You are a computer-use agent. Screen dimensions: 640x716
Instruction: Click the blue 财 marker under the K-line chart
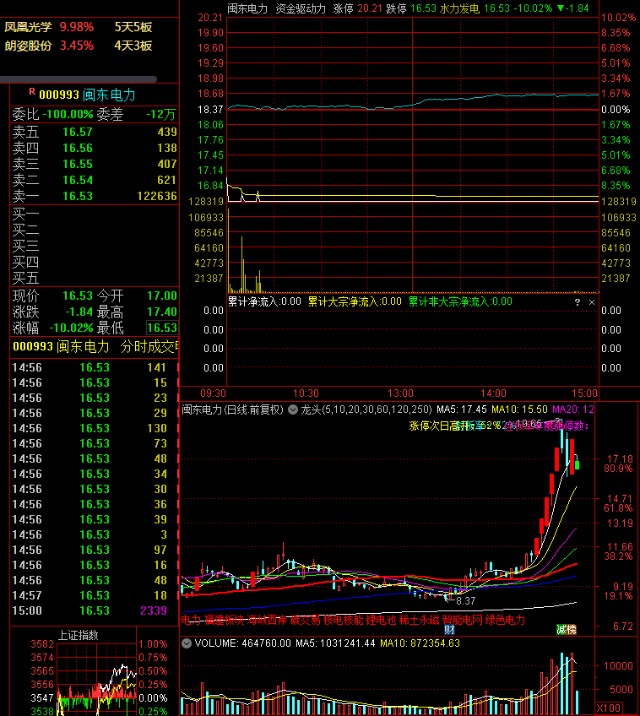(x=449, y=630)
